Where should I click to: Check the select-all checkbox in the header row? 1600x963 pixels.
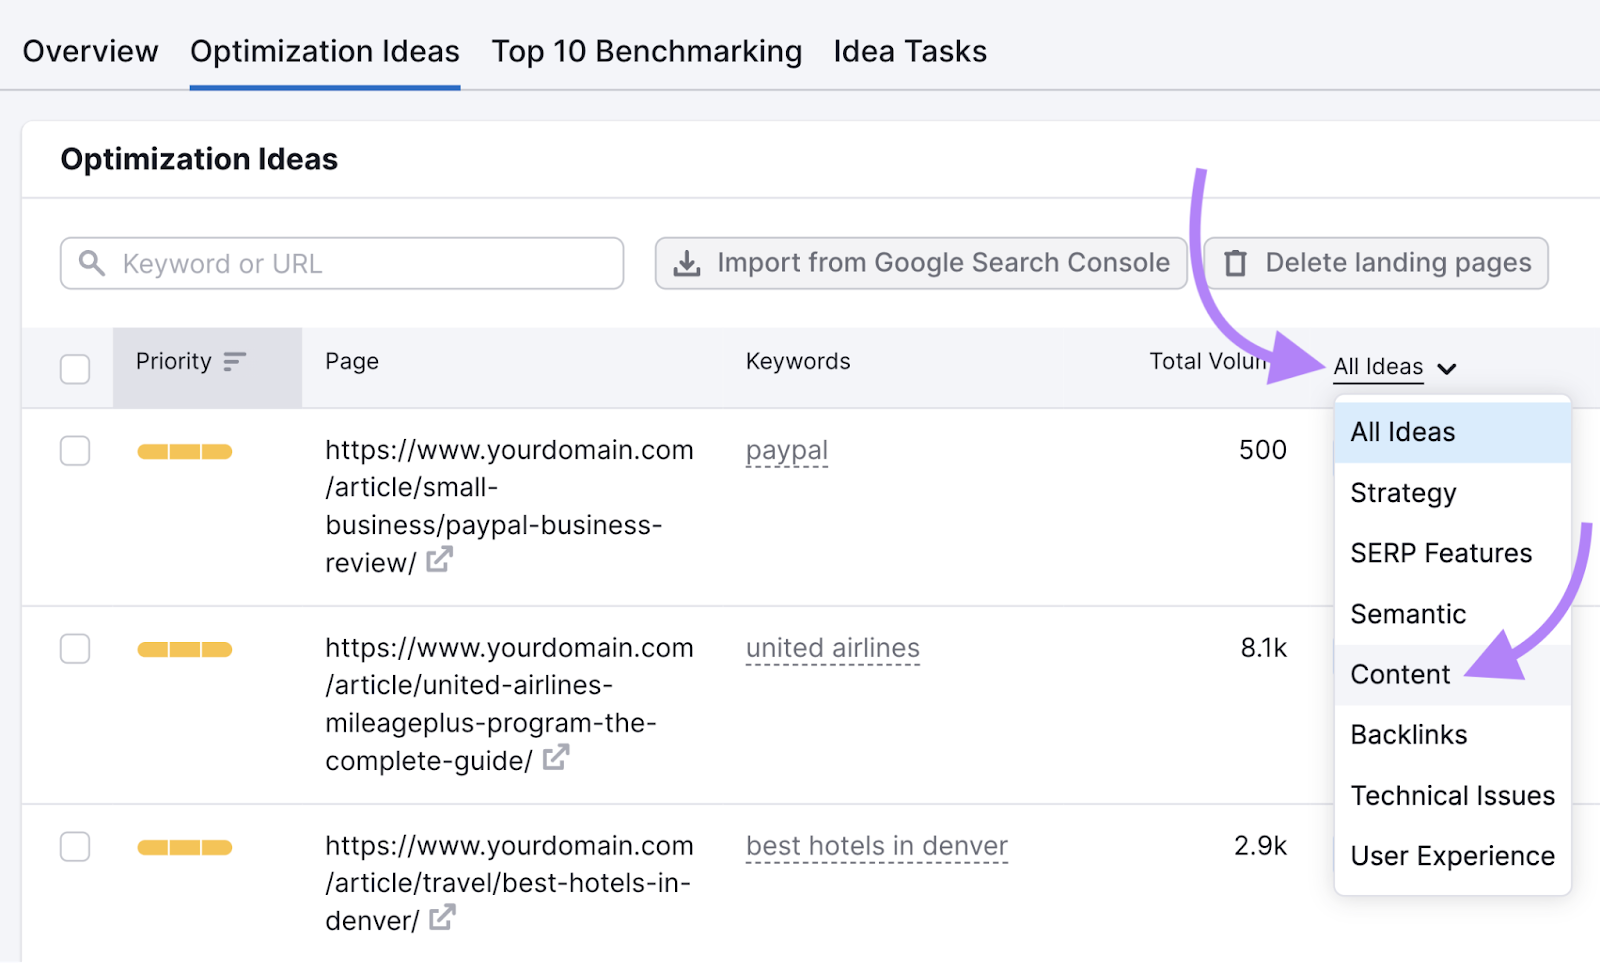(x=74, y=369)
